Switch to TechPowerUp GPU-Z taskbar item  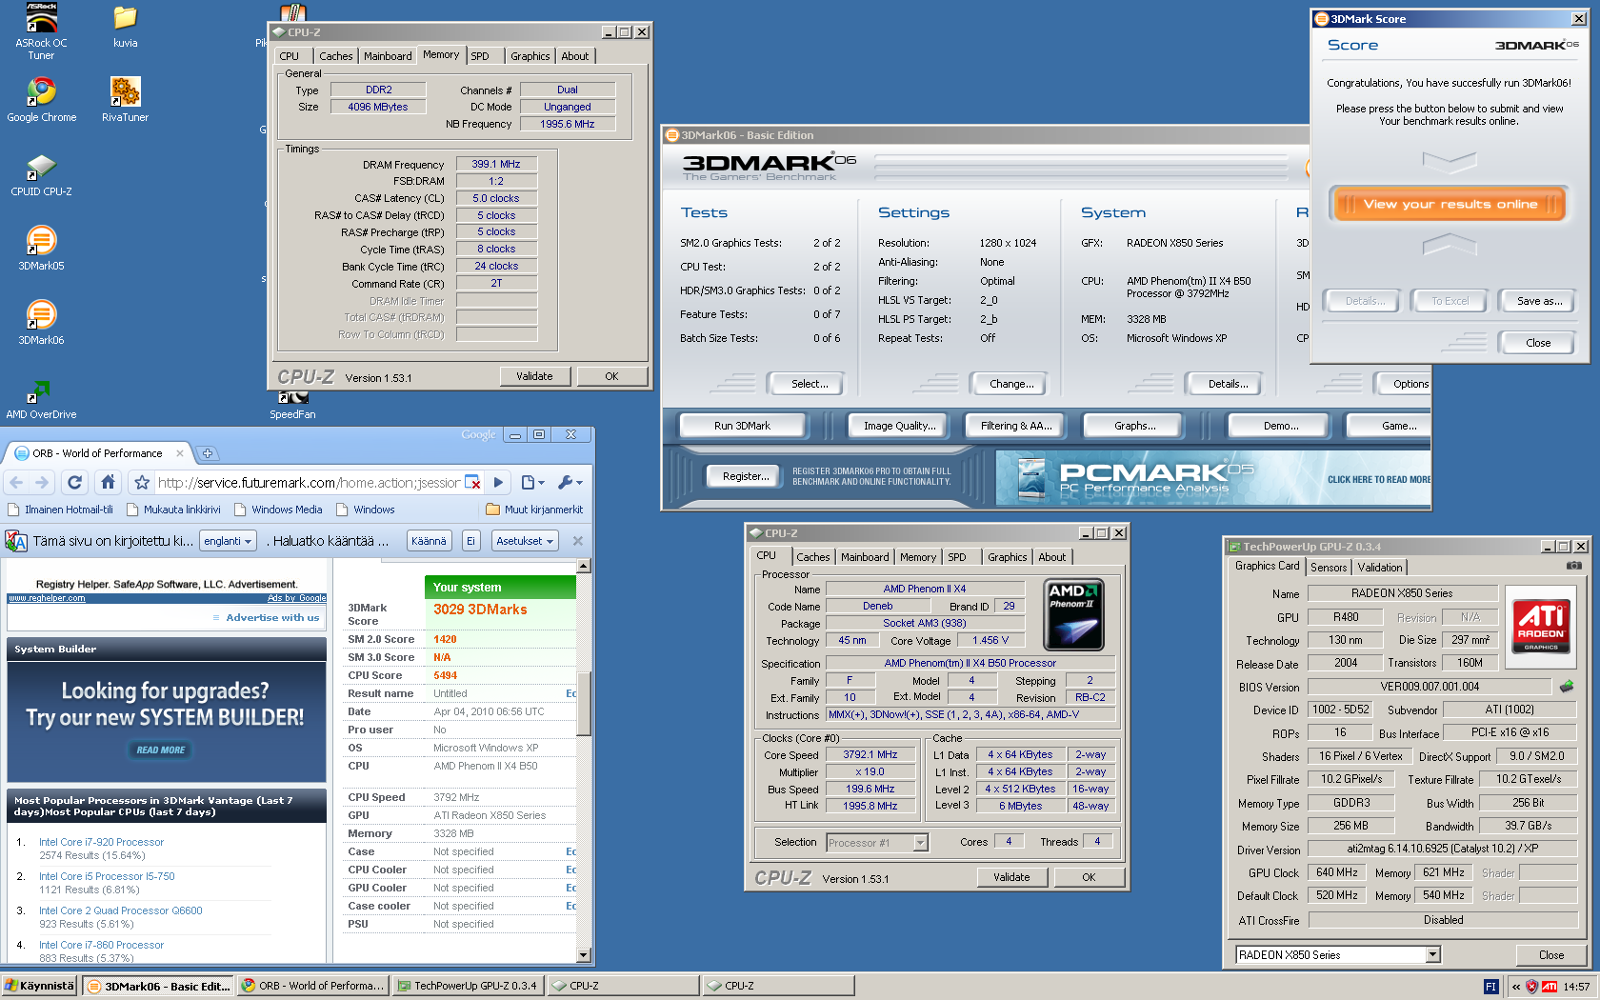click(468, 986)
